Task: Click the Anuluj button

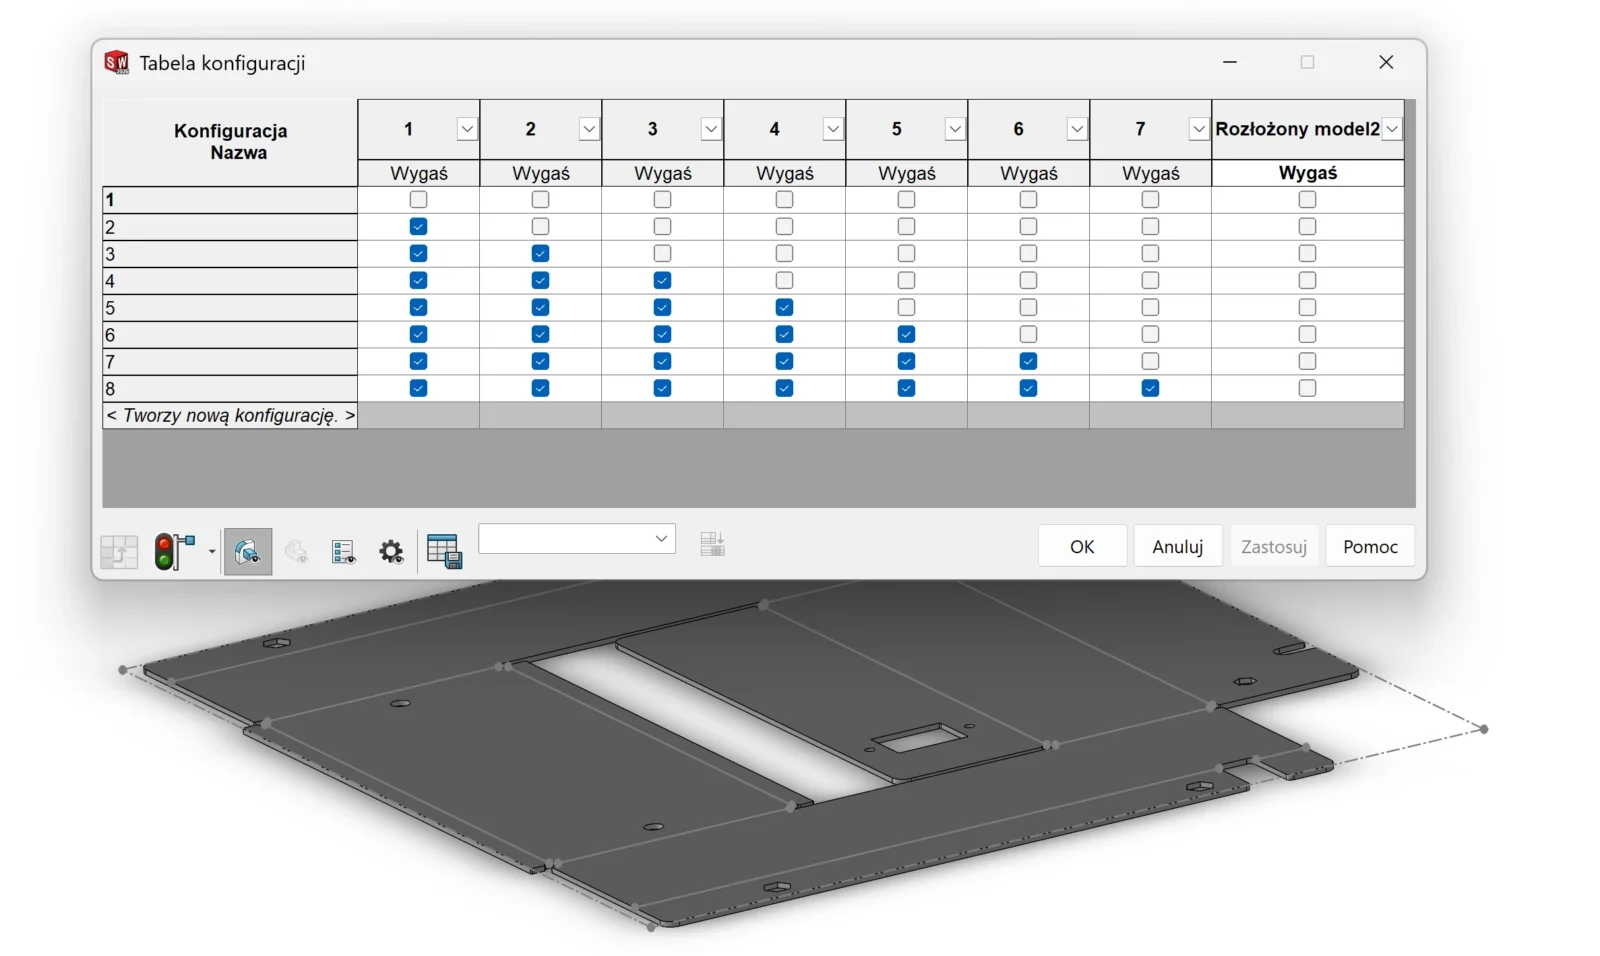Action: [x=1178, y=546]
